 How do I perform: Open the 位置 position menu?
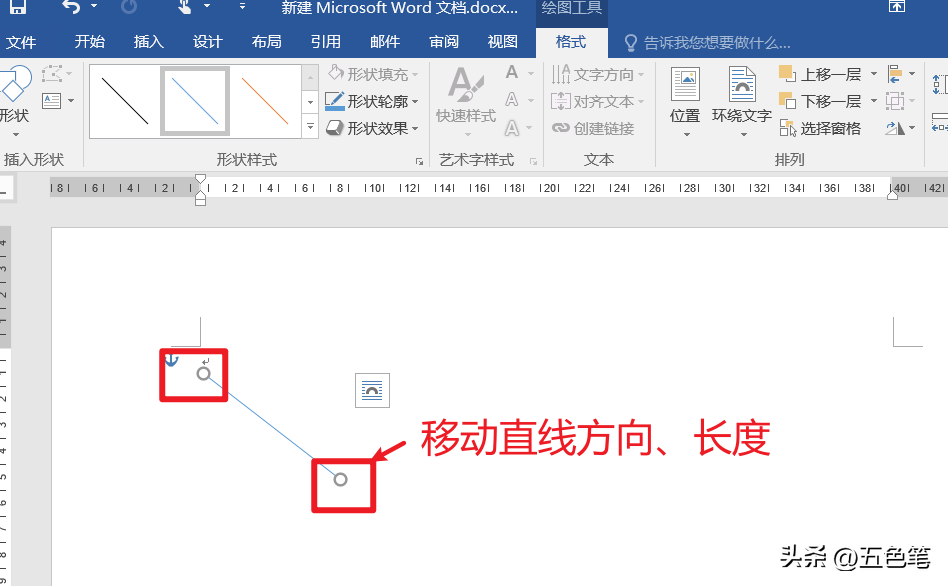pos(685,102)
